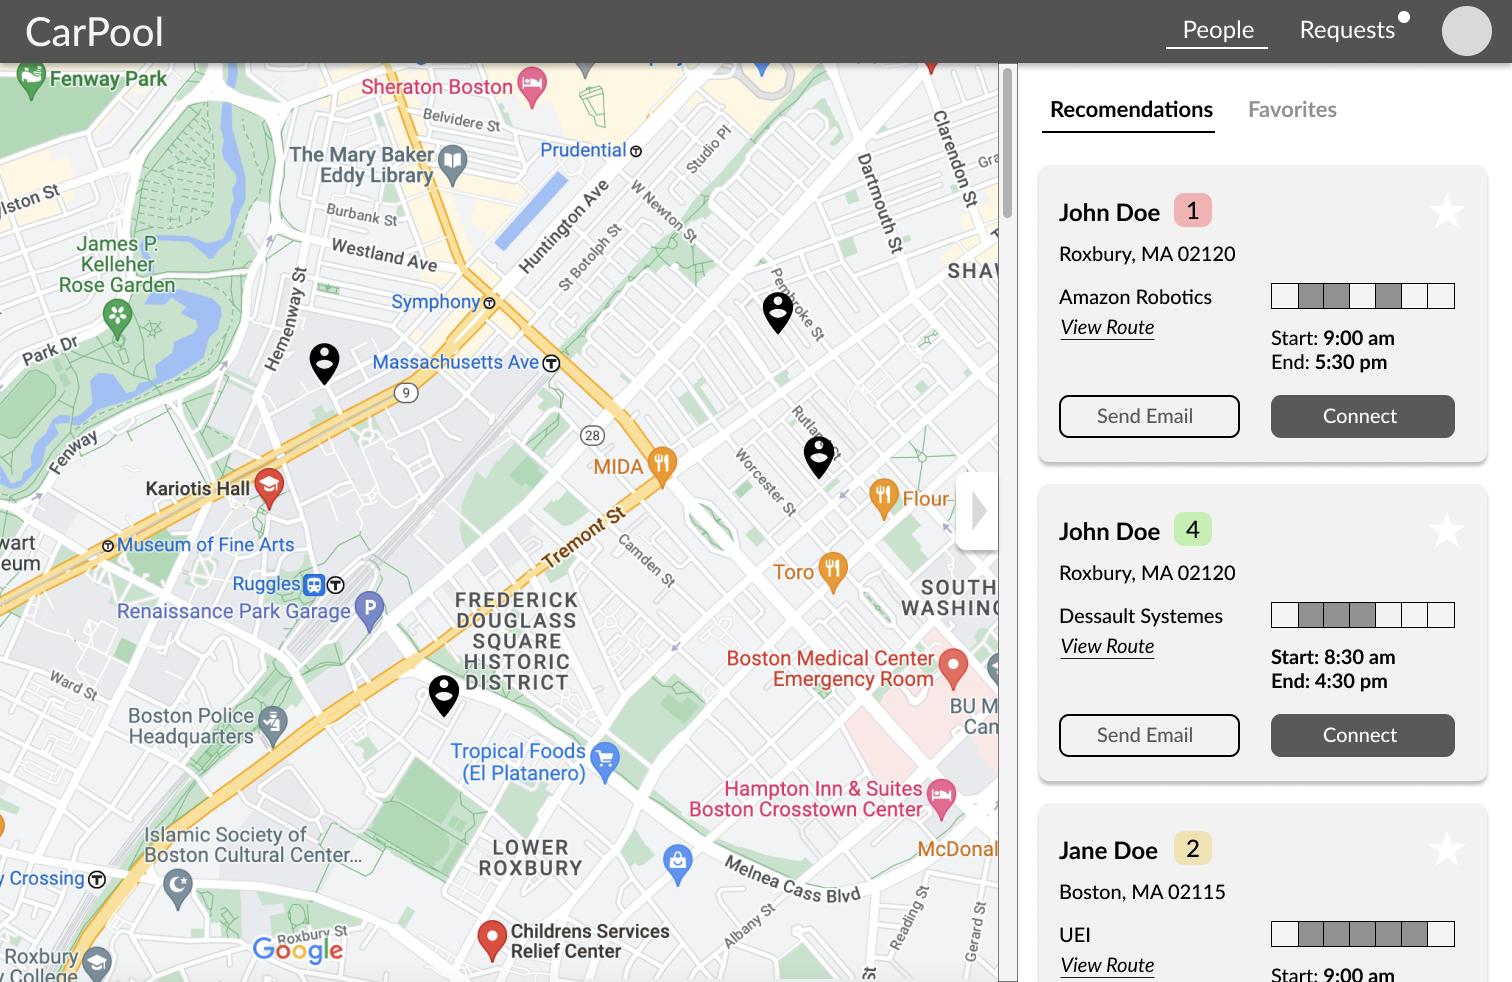Click the Museum of Fine Arts label

tap(206, 545)
